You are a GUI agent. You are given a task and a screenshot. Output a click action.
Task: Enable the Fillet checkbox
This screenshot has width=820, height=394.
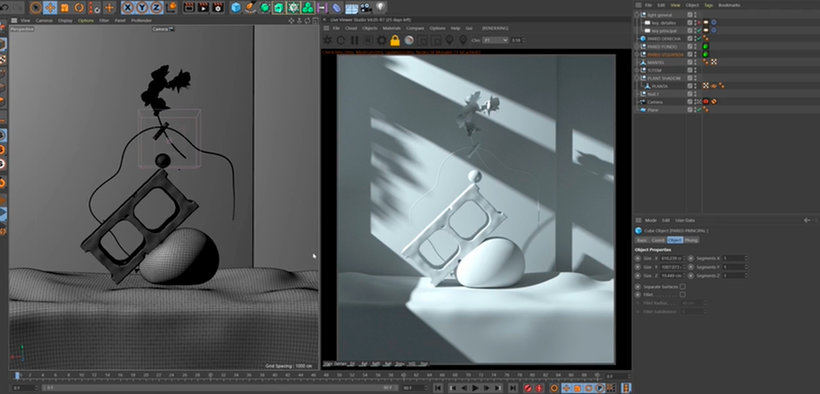point(682,295)
